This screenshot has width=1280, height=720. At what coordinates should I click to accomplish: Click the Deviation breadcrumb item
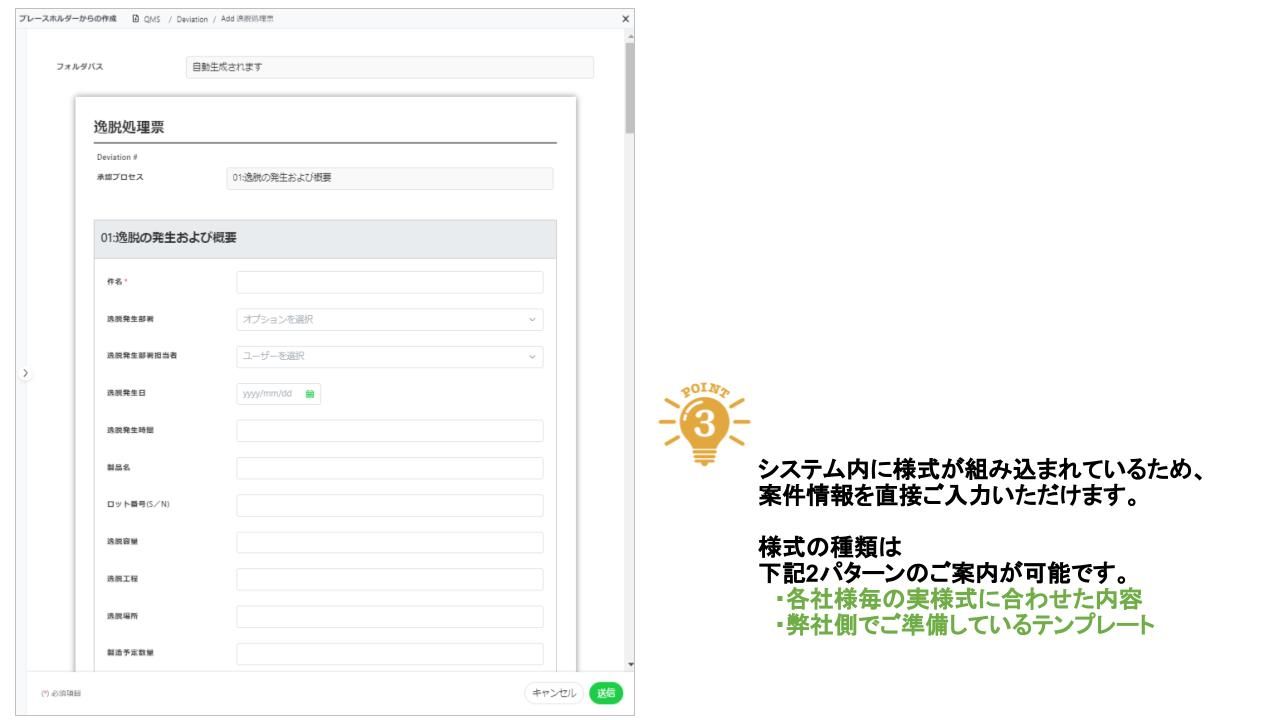pos(192,19)
